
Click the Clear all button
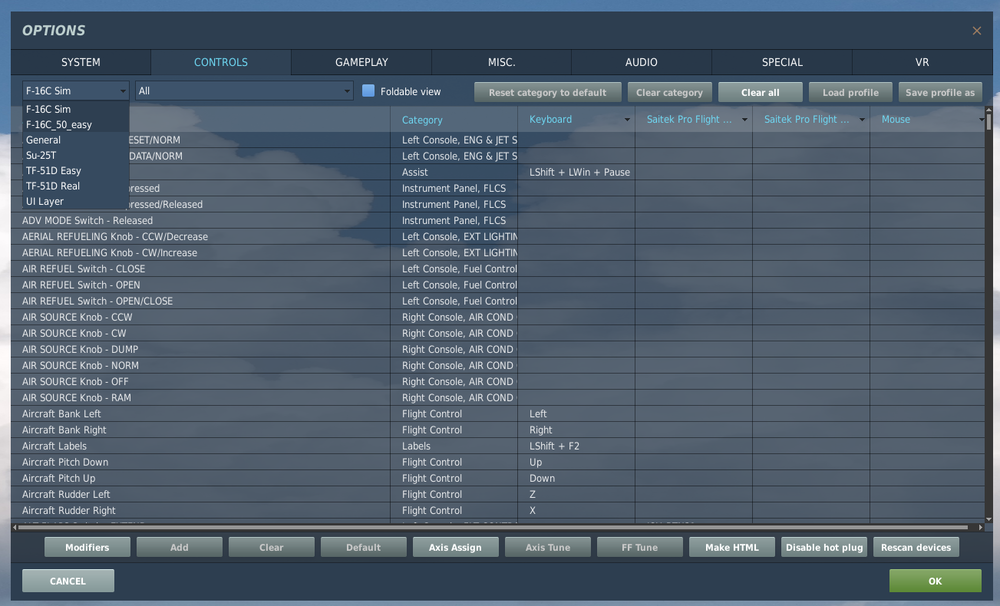tap(760, 92)
